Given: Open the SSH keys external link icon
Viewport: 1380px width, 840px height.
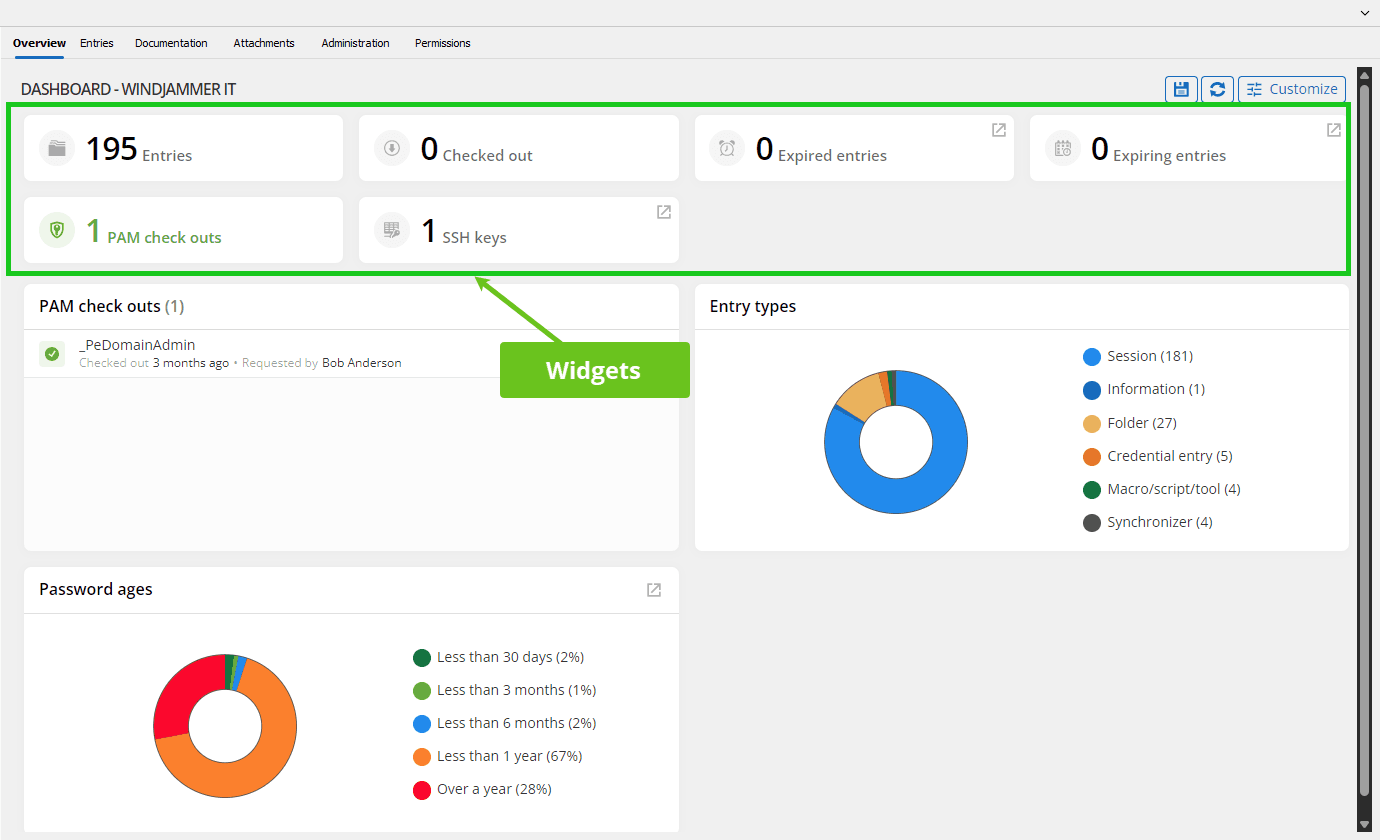Looking at the screenshot, I should [x=663, y=212].
